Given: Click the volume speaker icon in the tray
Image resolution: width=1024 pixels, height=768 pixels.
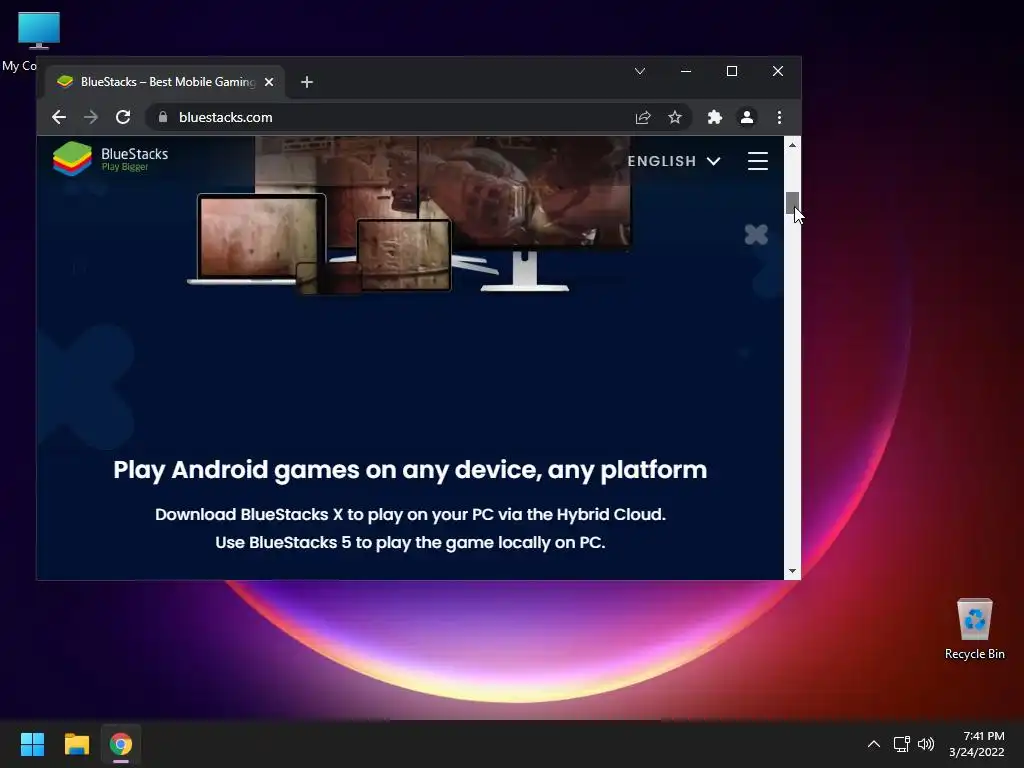Looking at the screenshot, I should pyautogui.click(x=926, y=744).
